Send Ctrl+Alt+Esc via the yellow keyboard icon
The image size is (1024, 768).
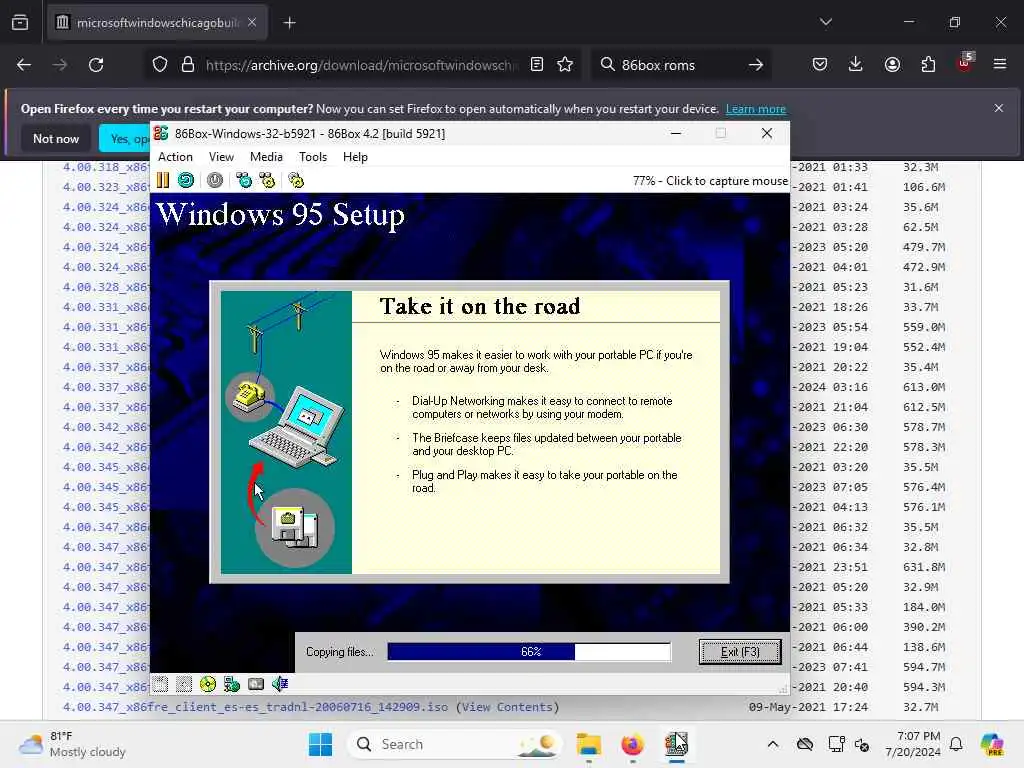[267, 180]
